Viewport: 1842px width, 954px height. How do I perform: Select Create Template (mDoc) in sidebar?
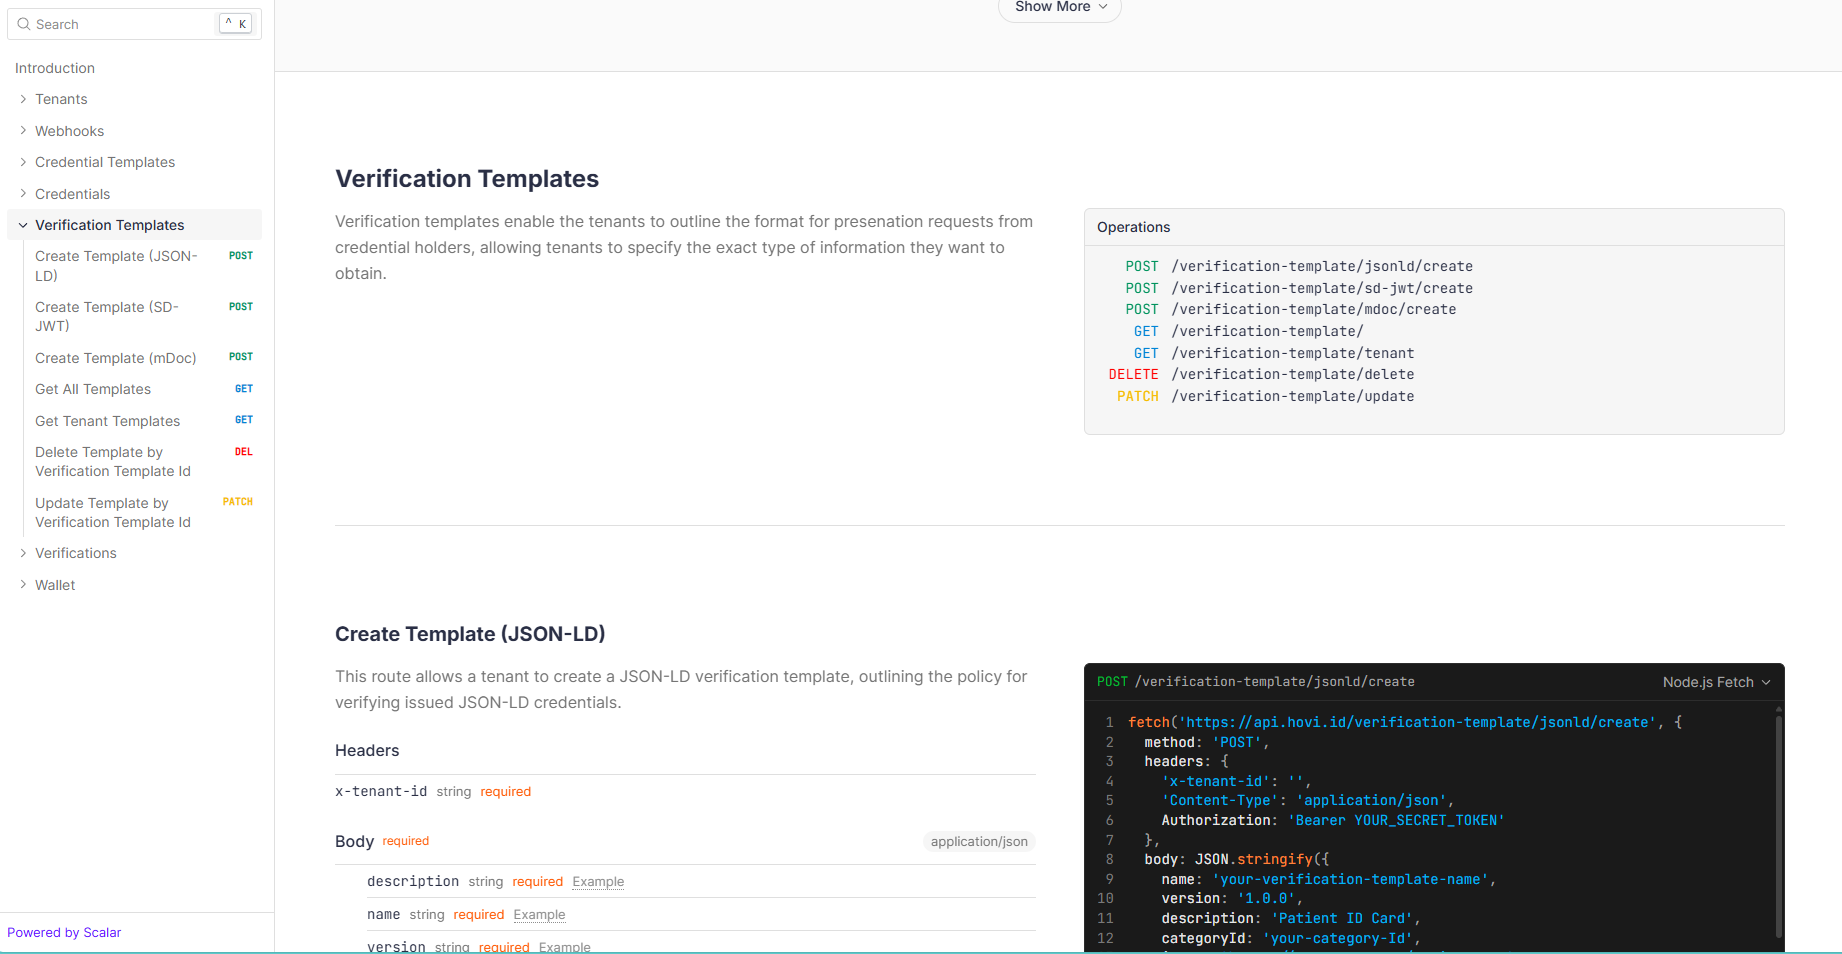pyautogui.click(x=116, y=358)
